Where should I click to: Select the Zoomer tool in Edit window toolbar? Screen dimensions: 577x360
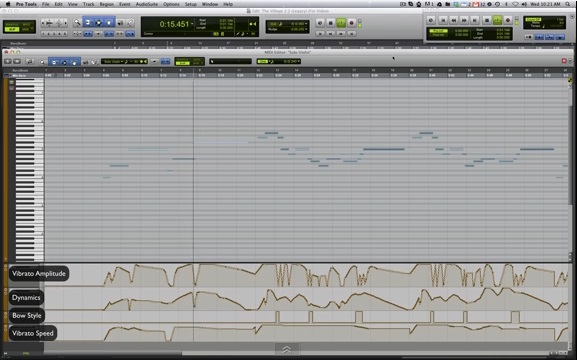click(77, 23)
